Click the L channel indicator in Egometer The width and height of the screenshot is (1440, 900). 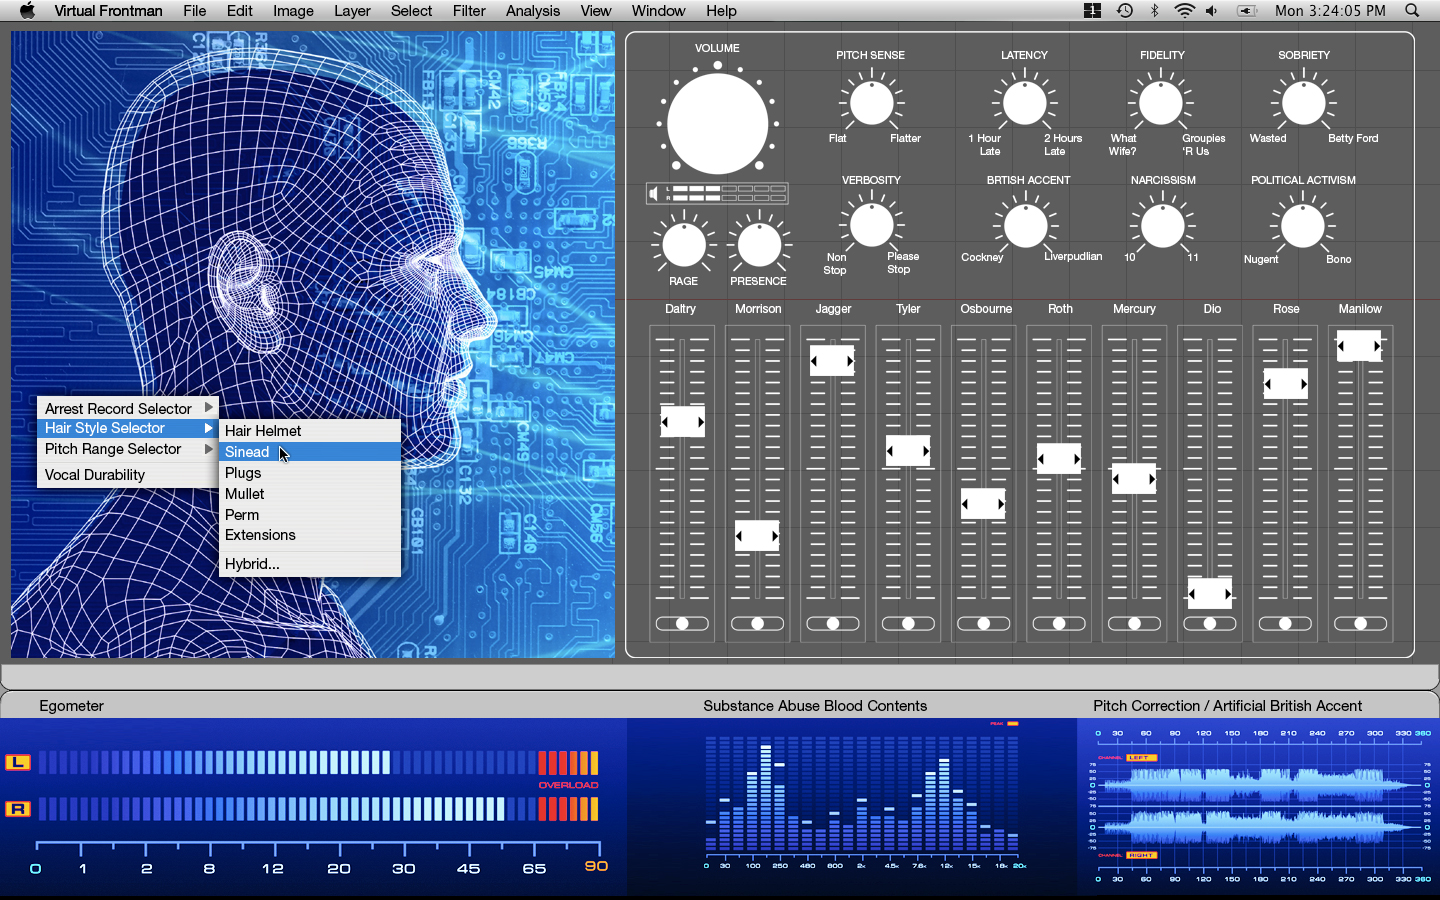18,763
